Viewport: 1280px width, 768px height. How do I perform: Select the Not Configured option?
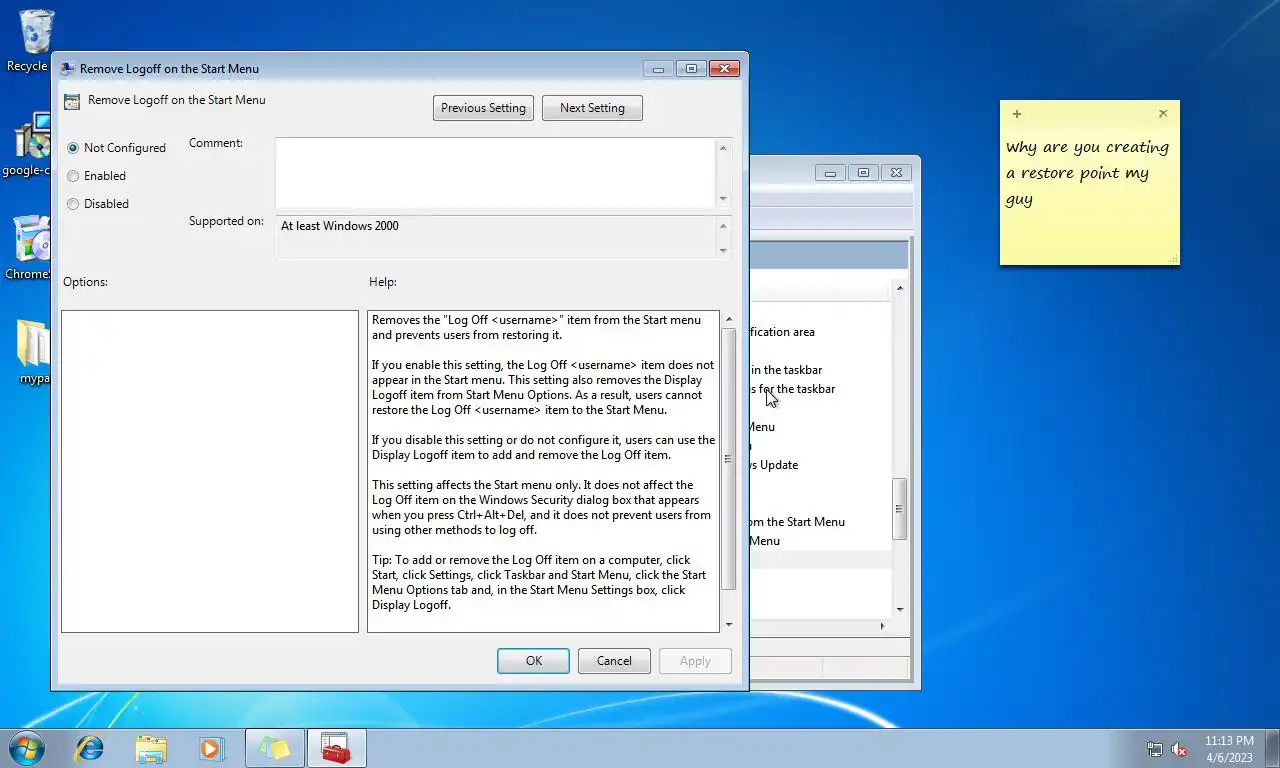pos(116,148)
